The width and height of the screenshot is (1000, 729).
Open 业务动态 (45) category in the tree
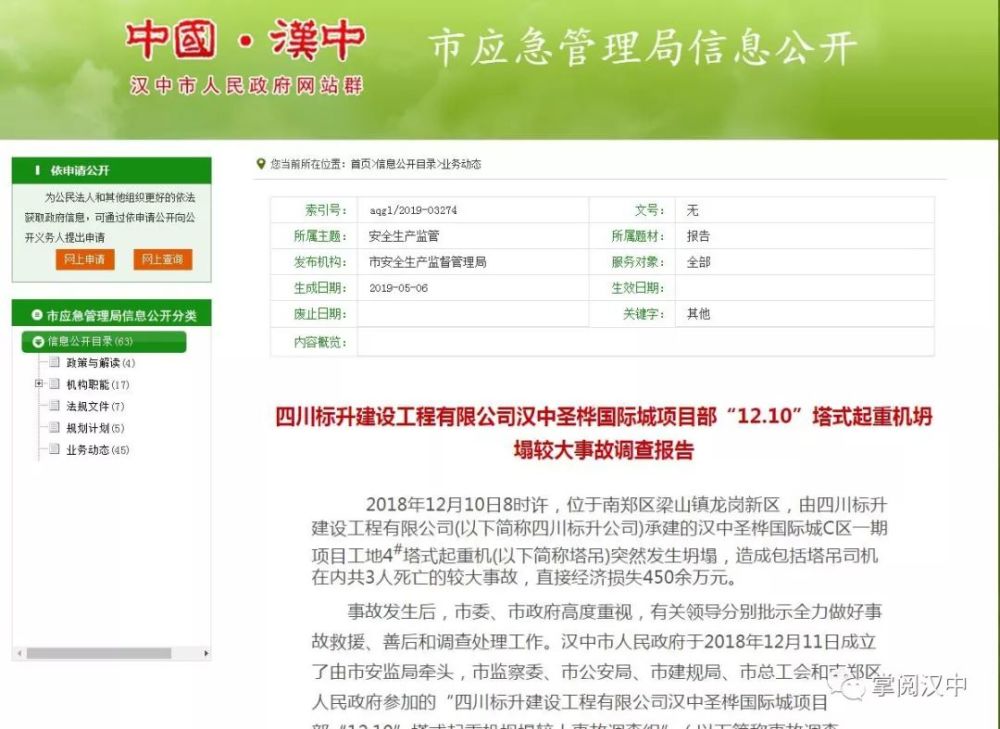pyautogui.click(x=98, y=450)
